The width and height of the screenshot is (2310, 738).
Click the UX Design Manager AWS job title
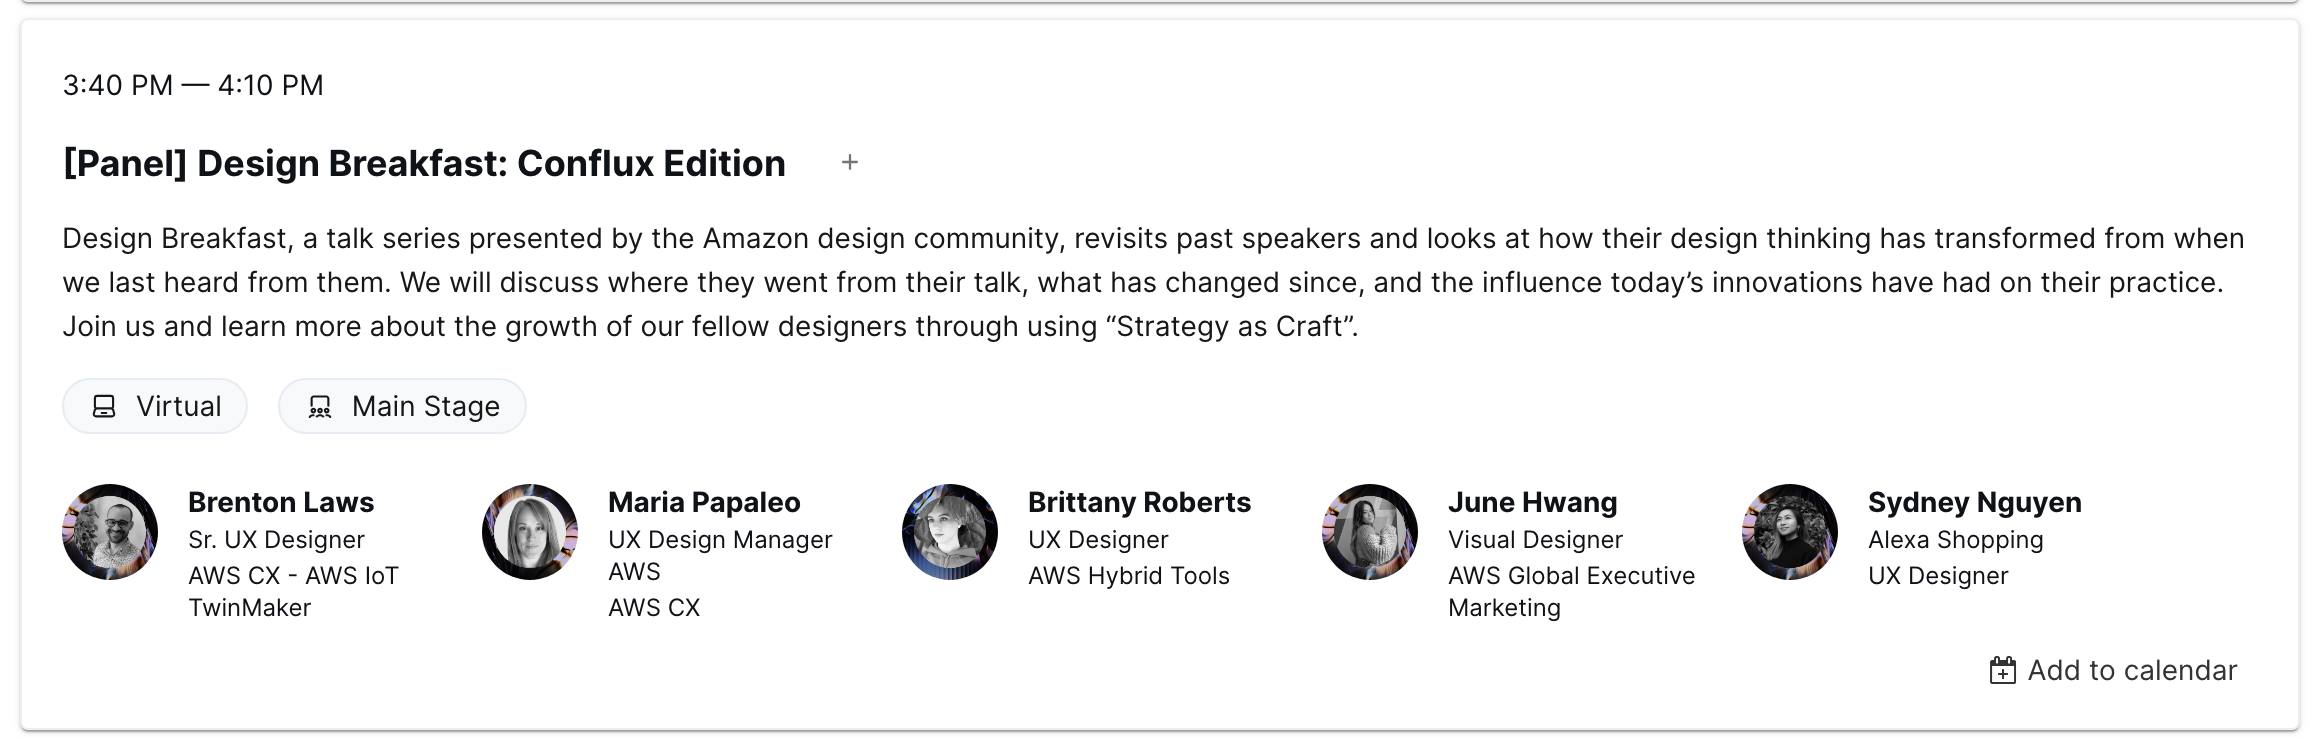coord(720,555)
